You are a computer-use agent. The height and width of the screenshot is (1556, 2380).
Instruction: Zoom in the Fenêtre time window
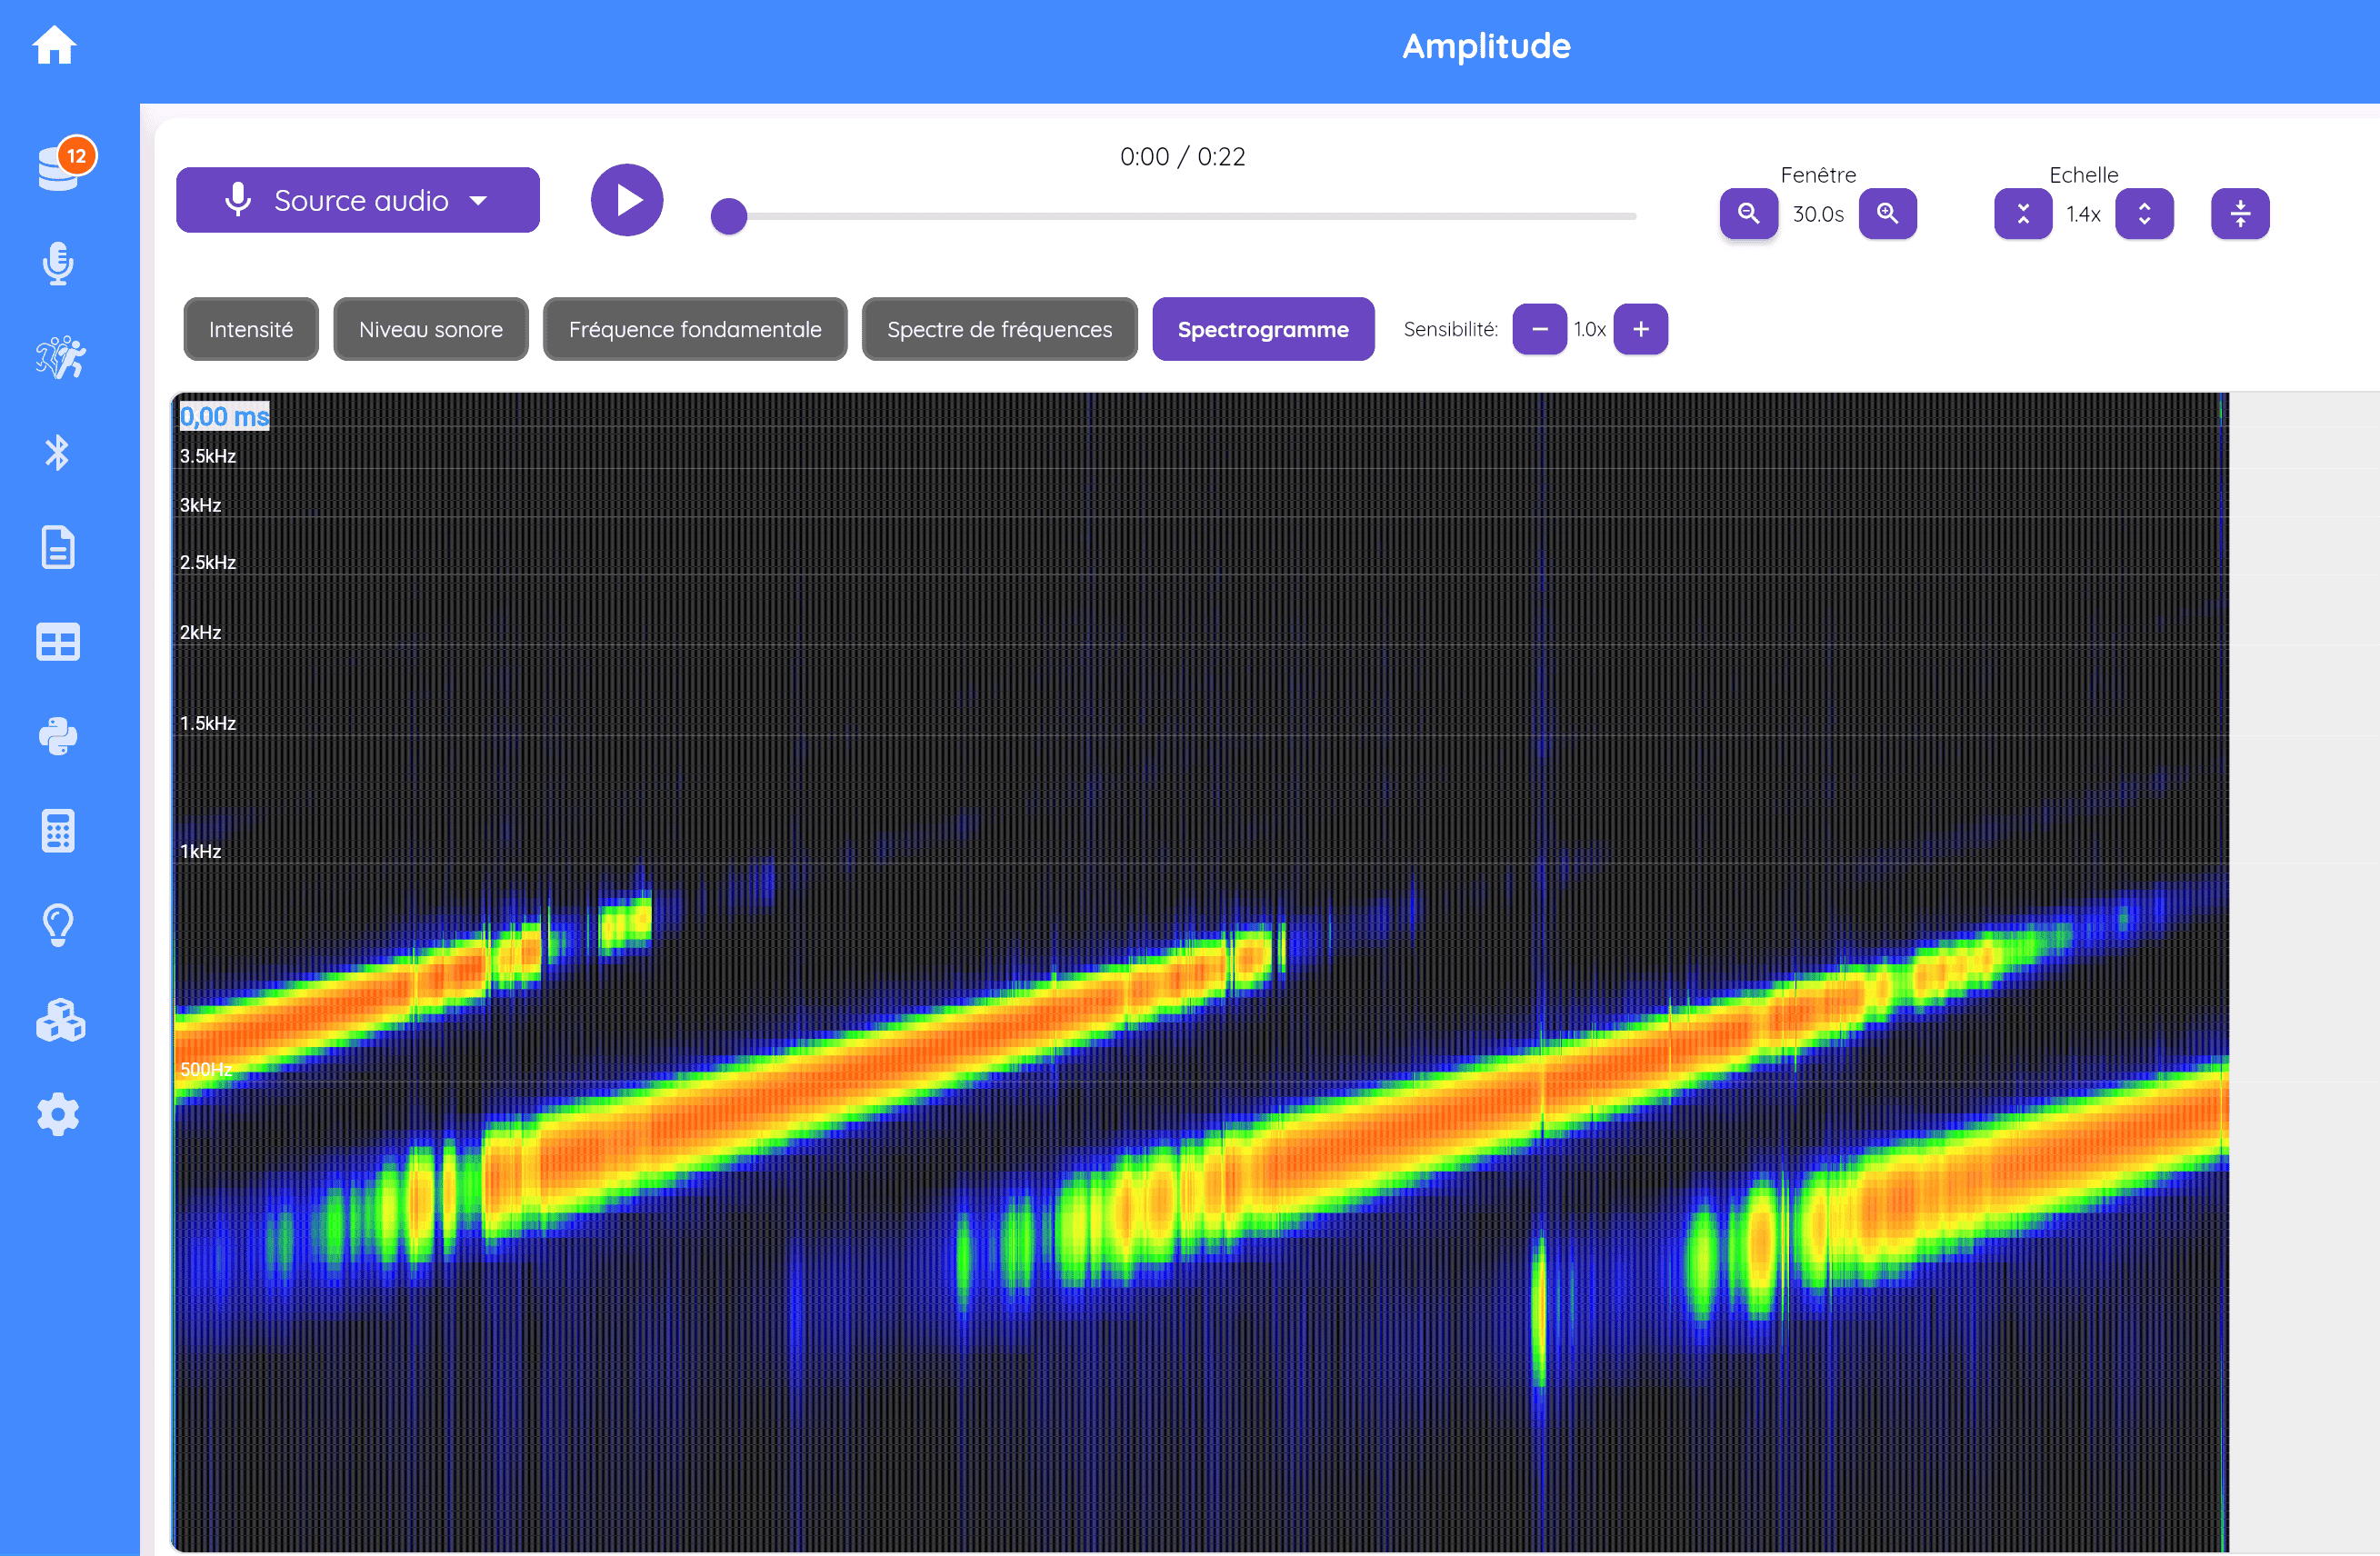(1887, 213)
